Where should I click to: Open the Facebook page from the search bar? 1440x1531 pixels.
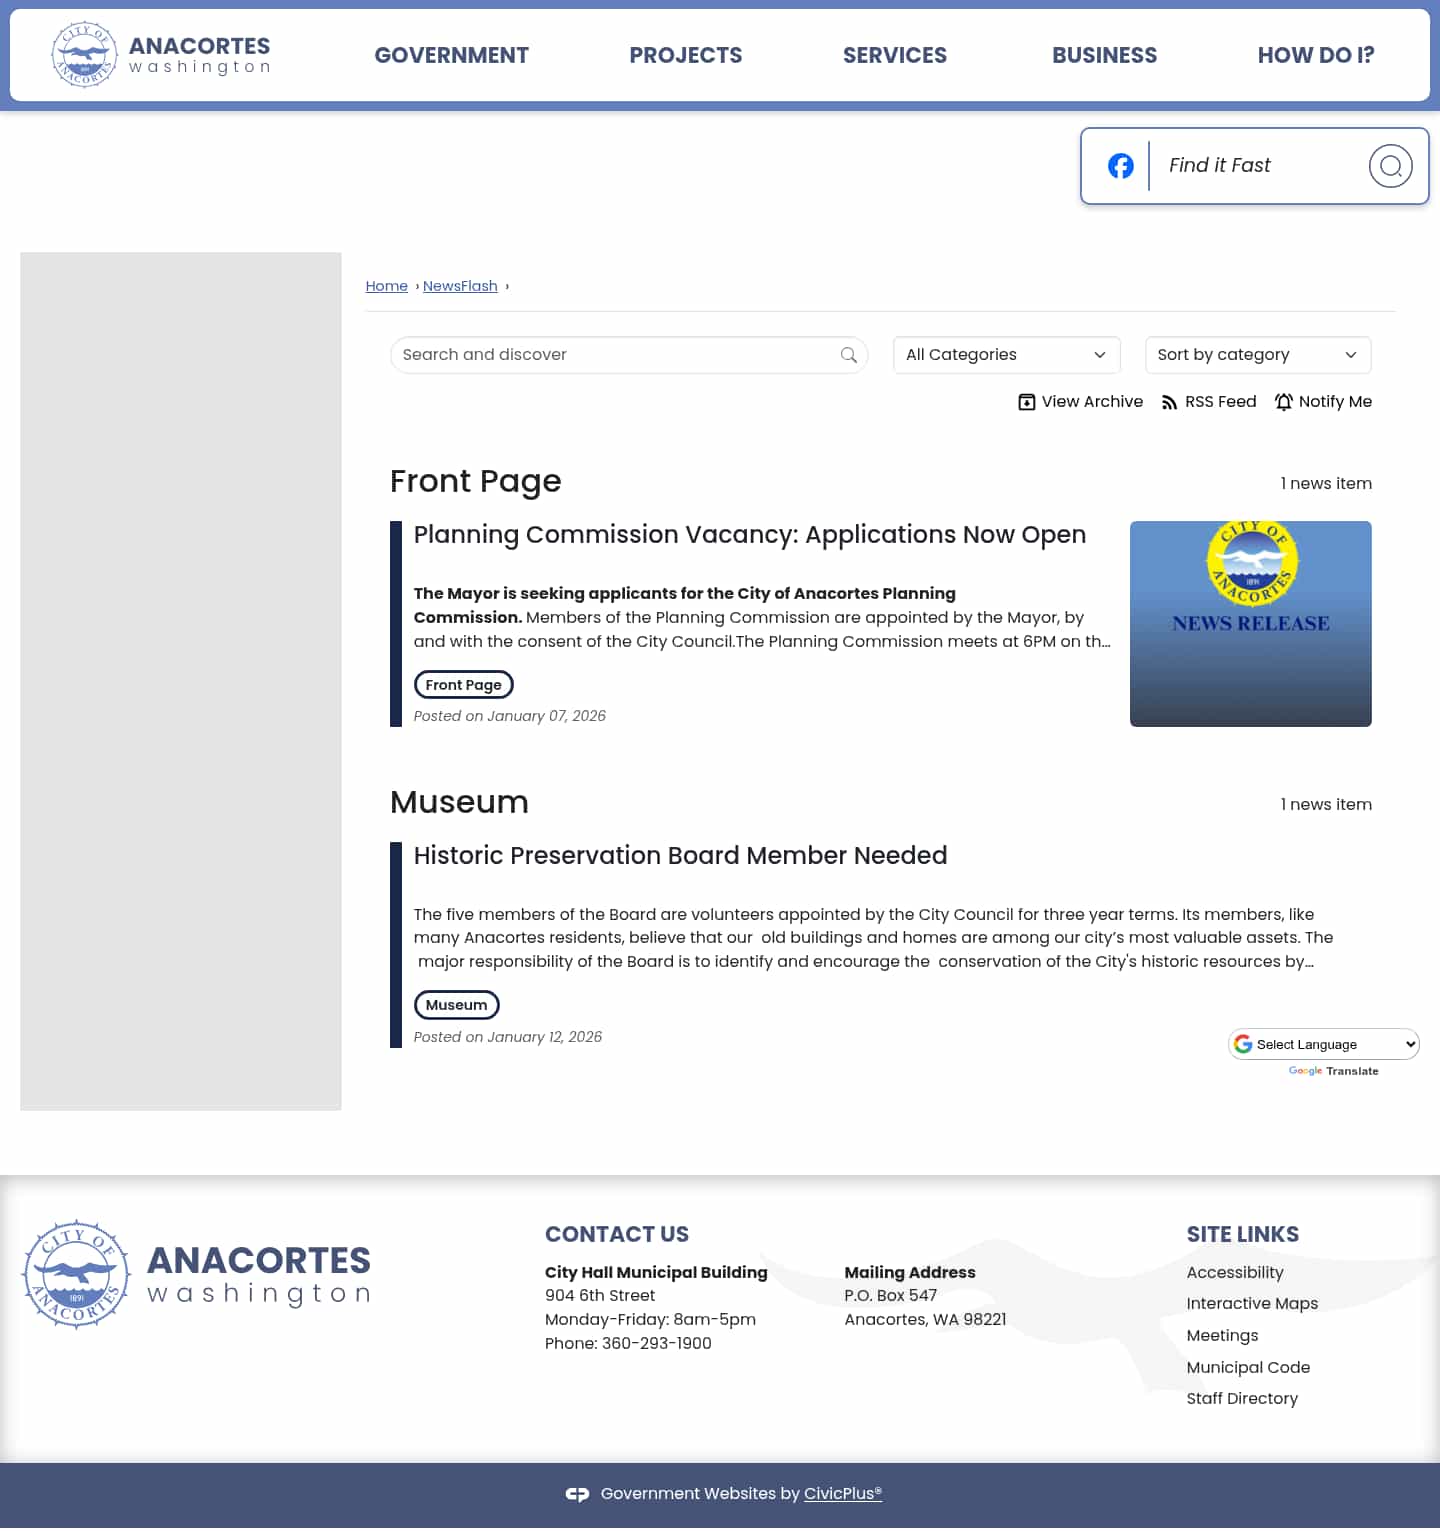coord(1120,166)
